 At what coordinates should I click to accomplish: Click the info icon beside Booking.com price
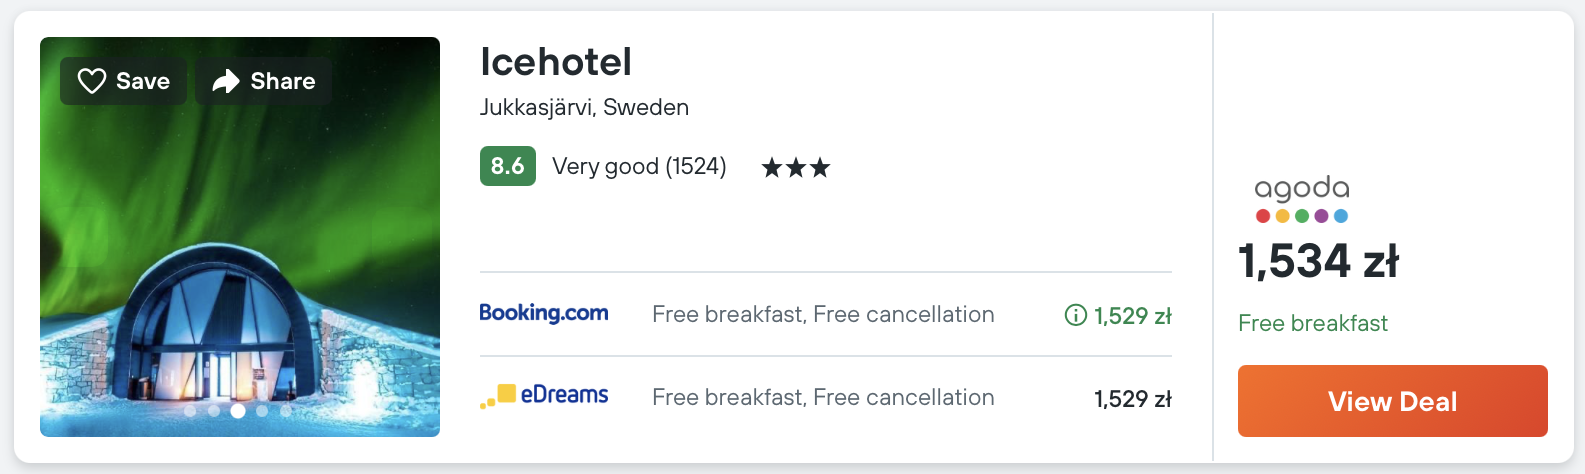(1076, 316)
